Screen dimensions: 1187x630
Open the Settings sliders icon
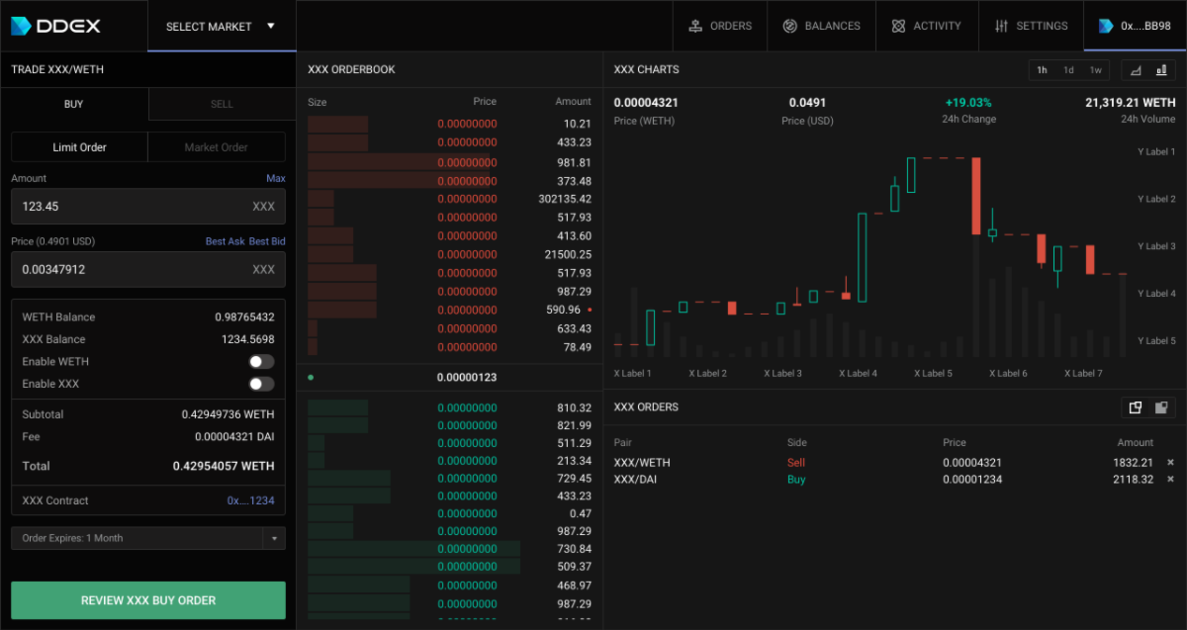1002,26
